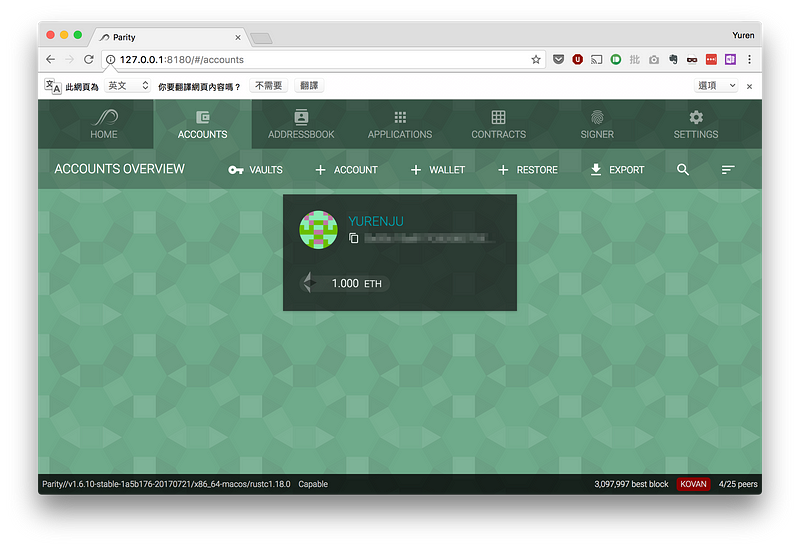Viewport: 800px width, 549px height.
Task: Expand the translate options dropdown
Action: pos(717,86)
